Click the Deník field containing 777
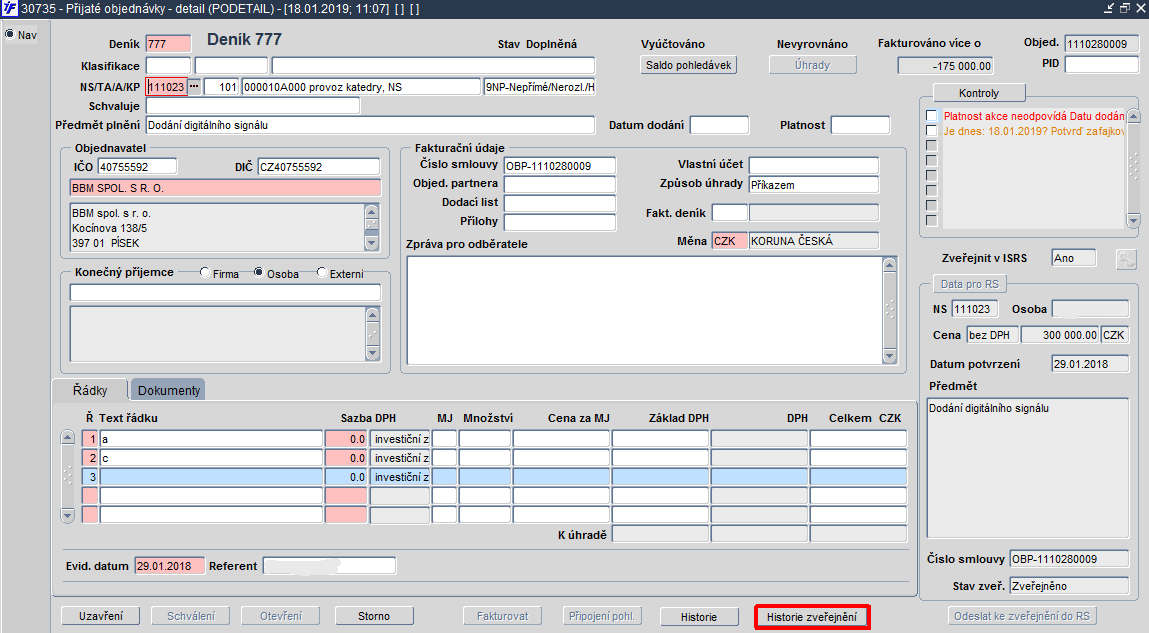Image resolution: width=1149 pixels, height=633 pixels. (168, 44)
